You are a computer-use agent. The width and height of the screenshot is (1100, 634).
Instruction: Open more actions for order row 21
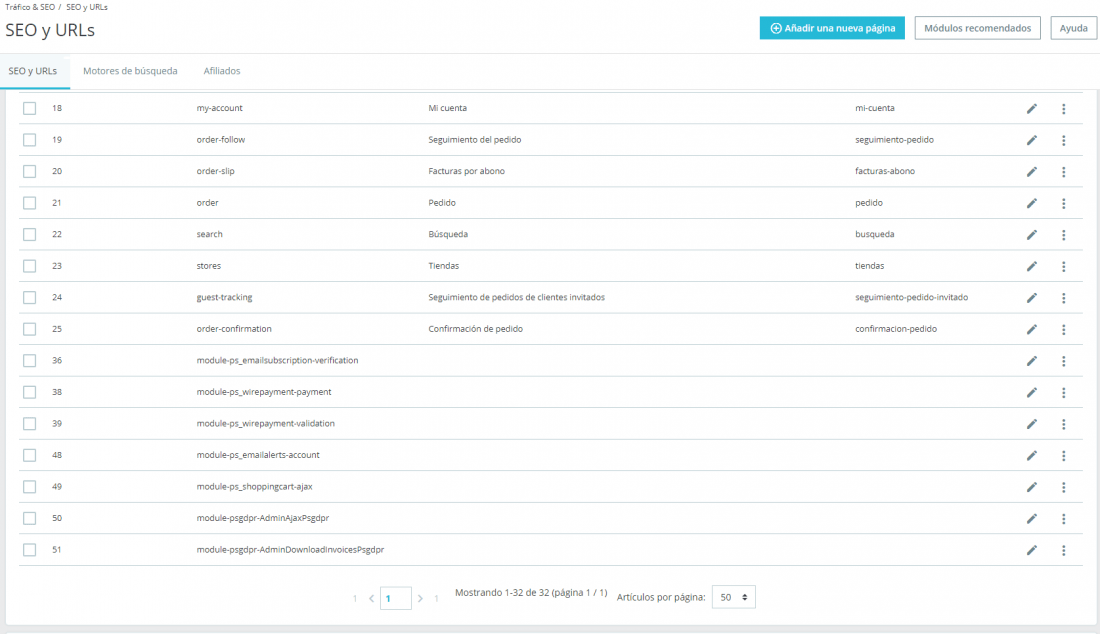[x=1064, y=203]
